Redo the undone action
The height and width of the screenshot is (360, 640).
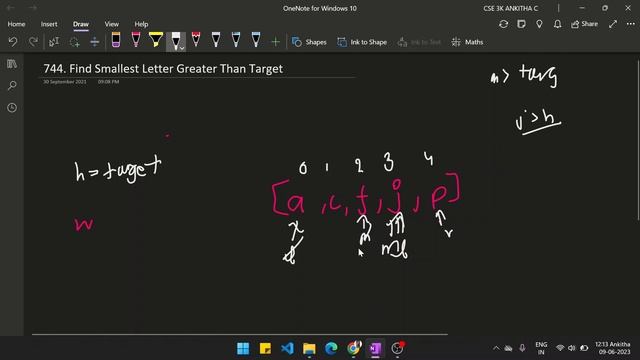(x=33, y=42)
